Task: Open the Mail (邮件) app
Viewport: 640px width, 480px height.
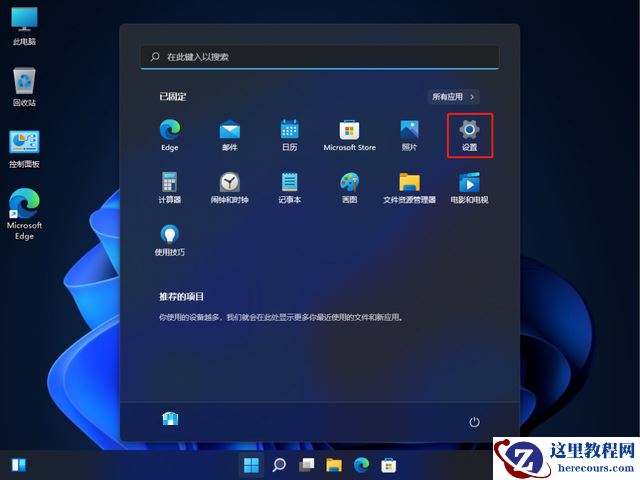Action: click(230, 135)
